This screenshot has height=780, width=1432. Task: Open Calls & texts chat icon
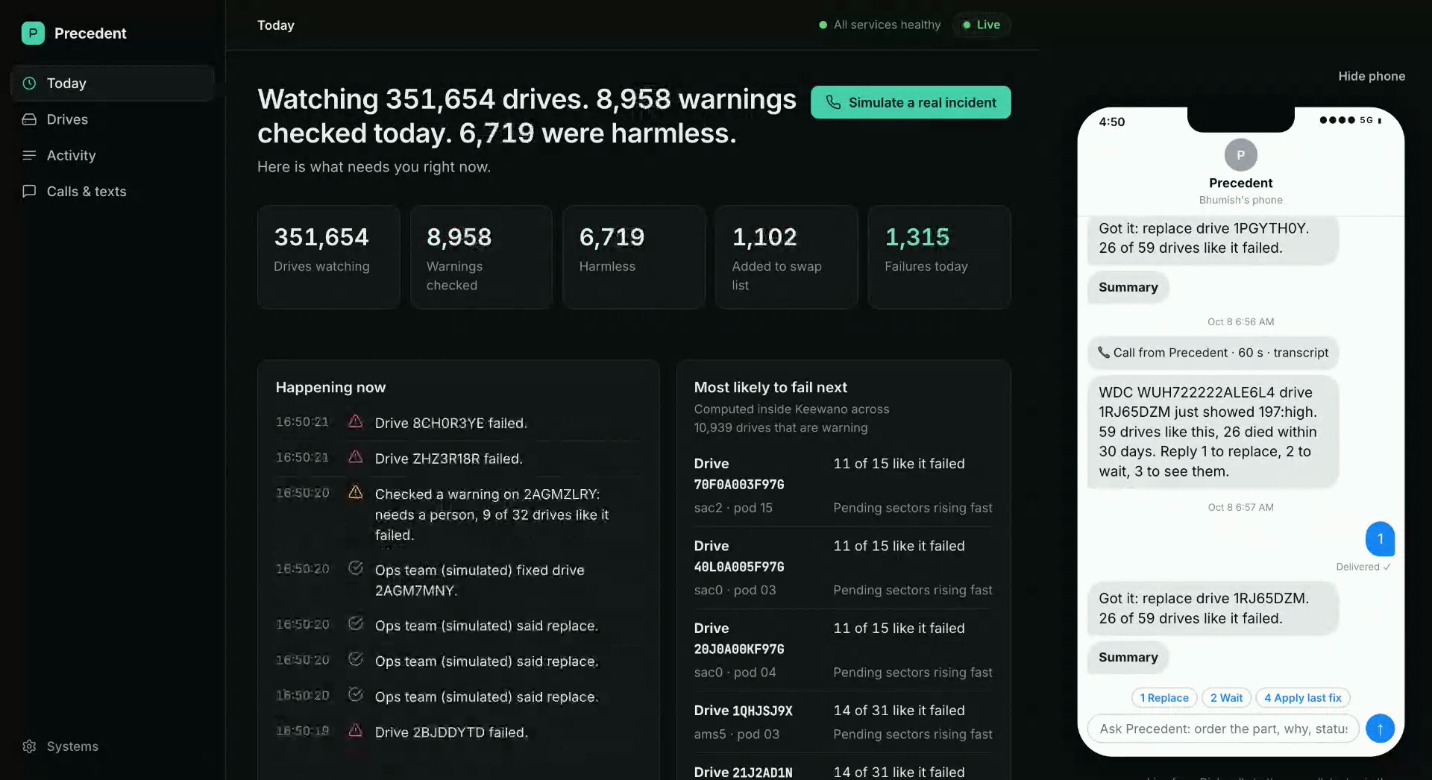[x=29, y=191]
